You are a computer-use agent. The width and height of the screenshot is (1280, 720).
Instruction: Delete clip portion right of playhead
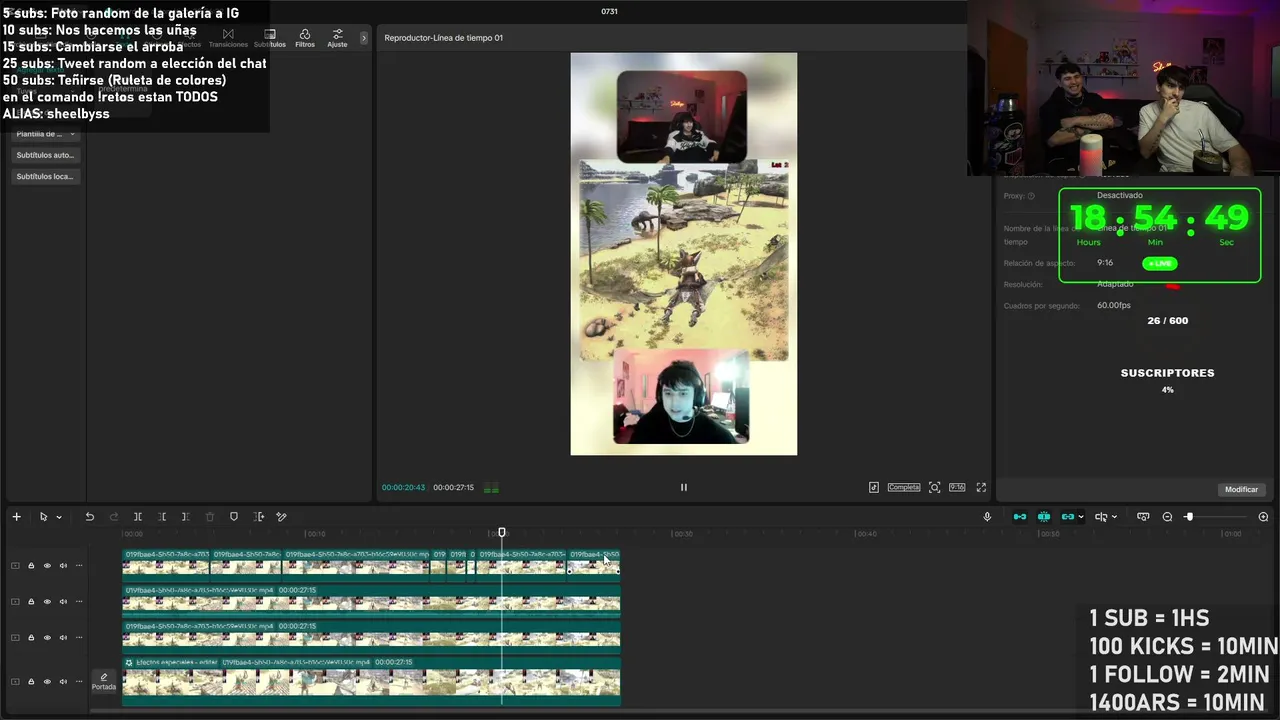185,517
